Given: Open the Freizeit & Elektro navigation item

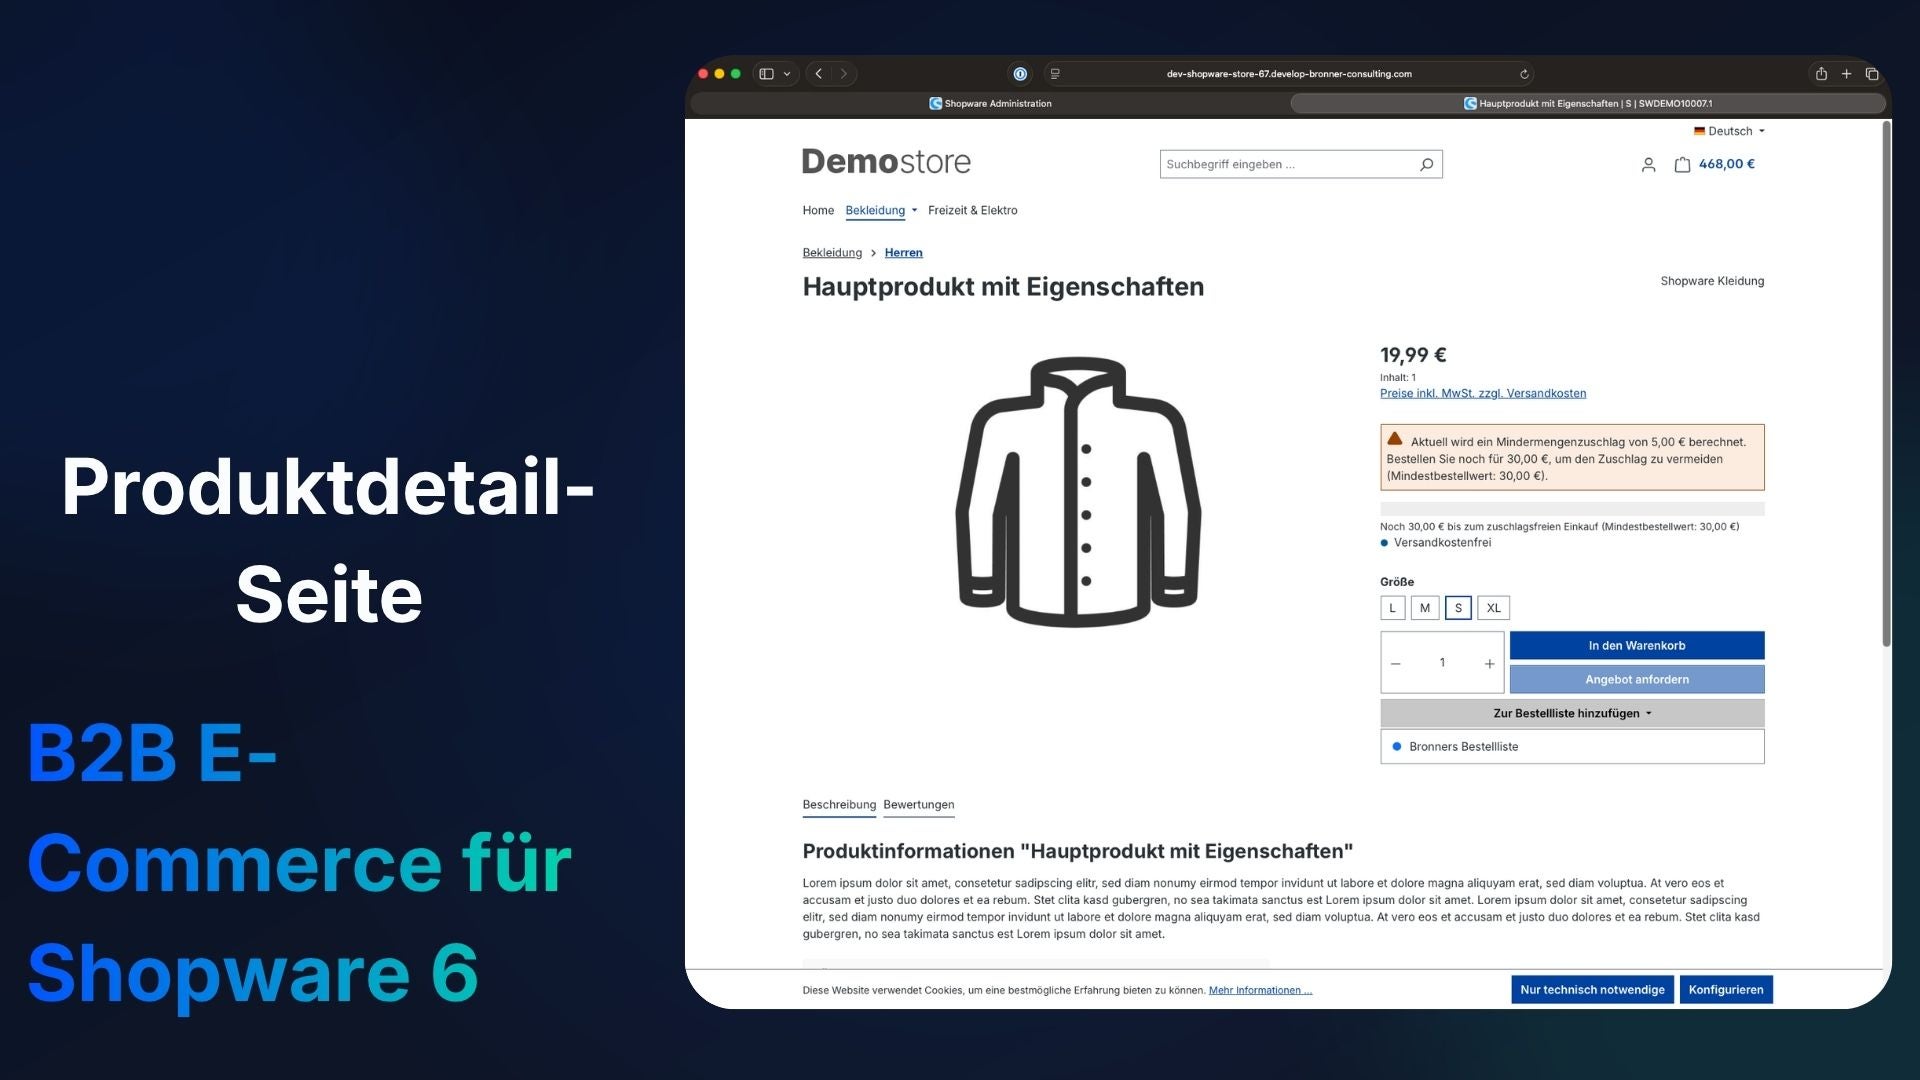Looking at the screenshot, I should (972, 210).
